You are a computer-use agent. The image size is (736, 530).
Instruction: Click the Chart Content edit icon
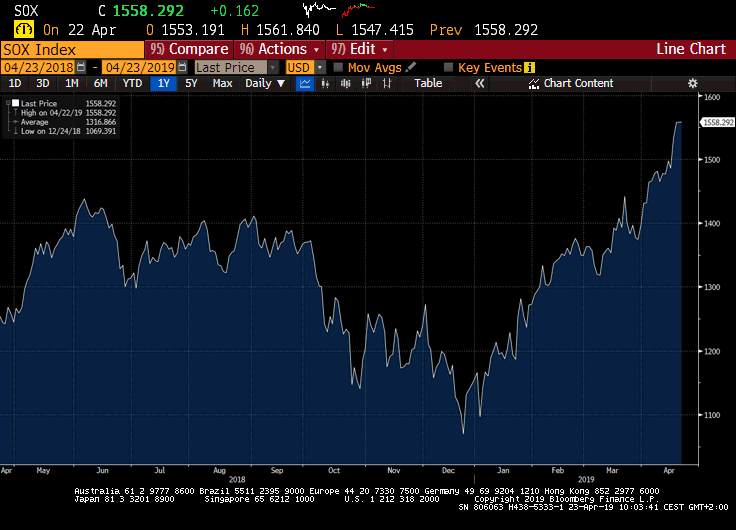coord(534,83)
